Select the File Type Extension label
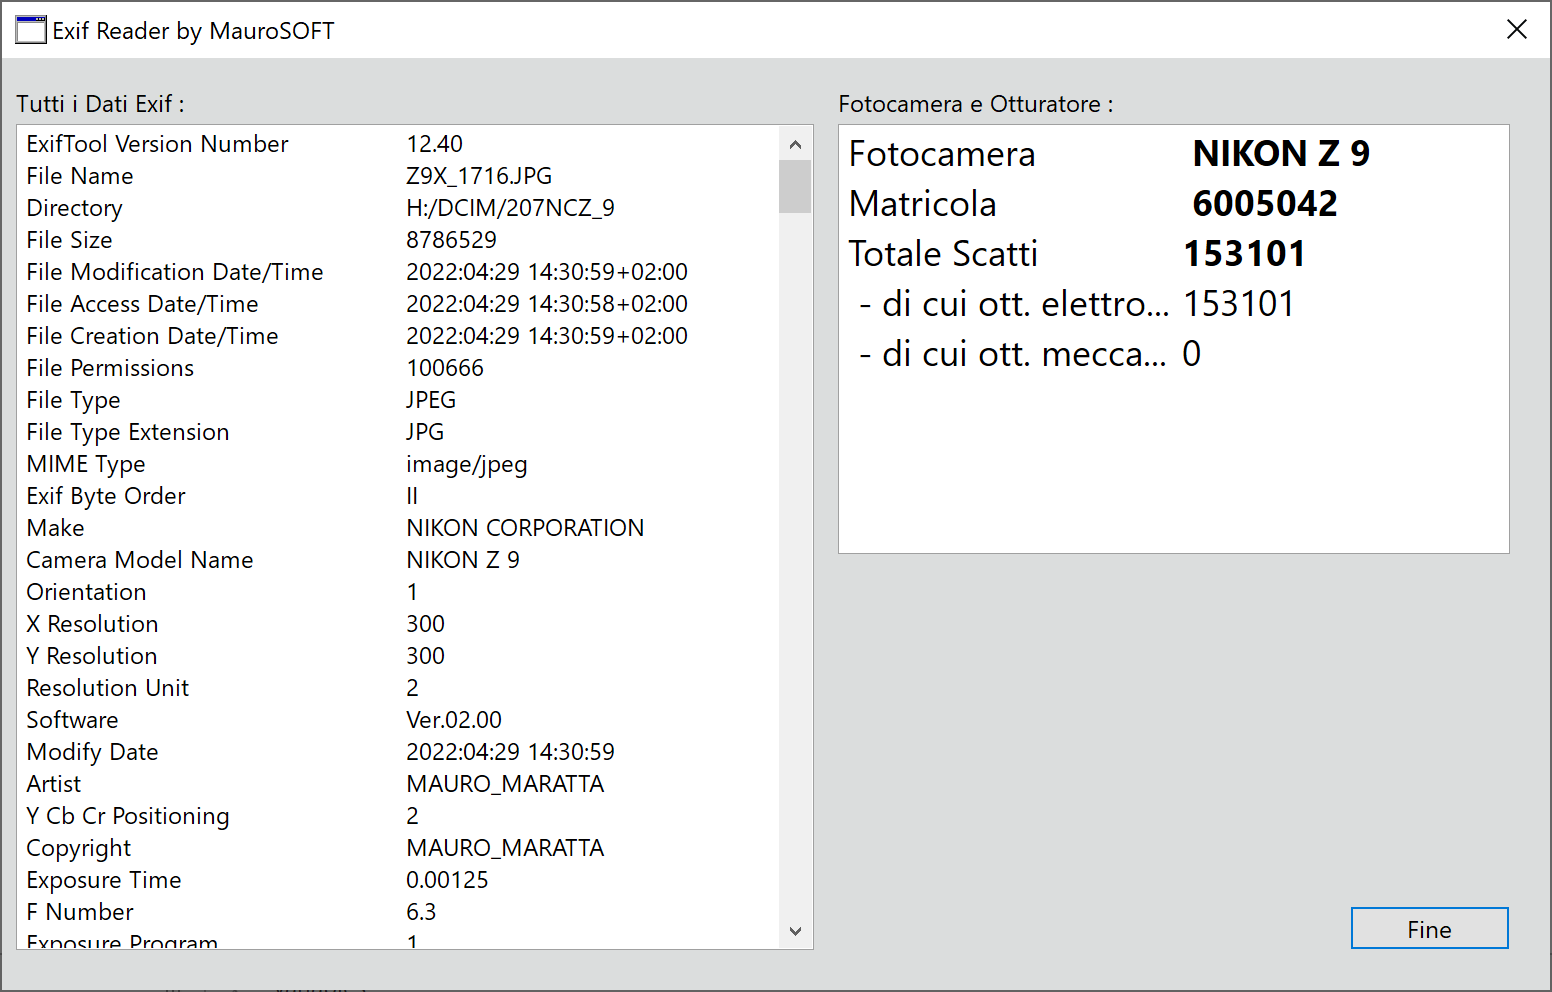Screen dimensions: 1552x992 pos(128,432)
